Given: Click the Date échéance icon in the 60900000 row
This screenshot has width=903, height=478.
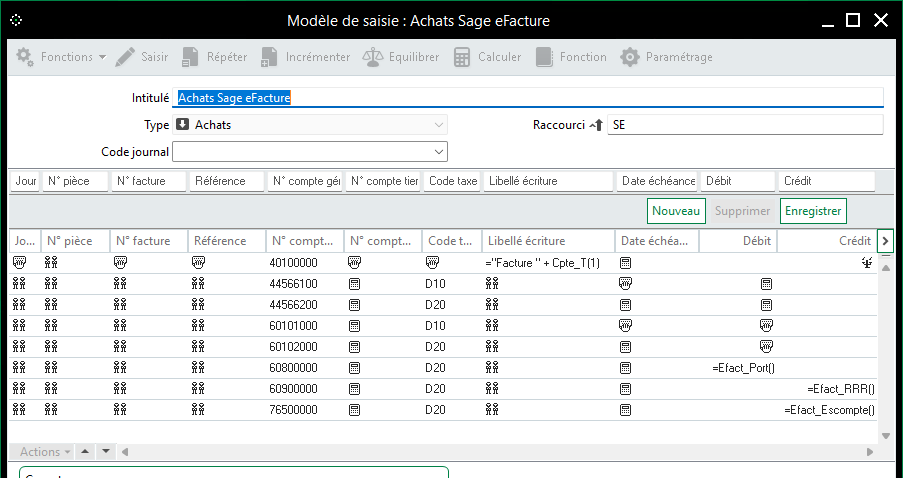Looking at the screenshot, I should [625, 389].
